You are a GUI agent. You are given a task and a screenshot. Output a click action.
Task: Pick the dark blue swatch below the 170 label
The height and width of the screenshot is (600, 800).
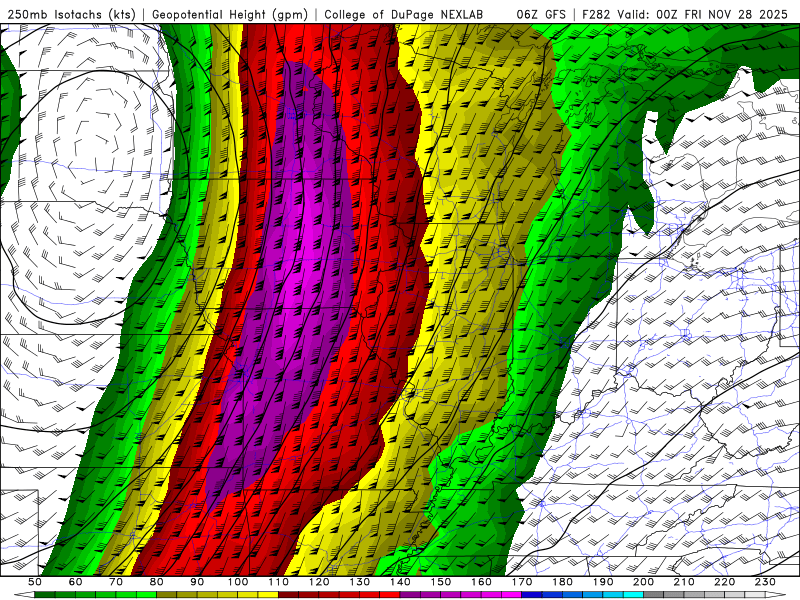click(532, 595)
